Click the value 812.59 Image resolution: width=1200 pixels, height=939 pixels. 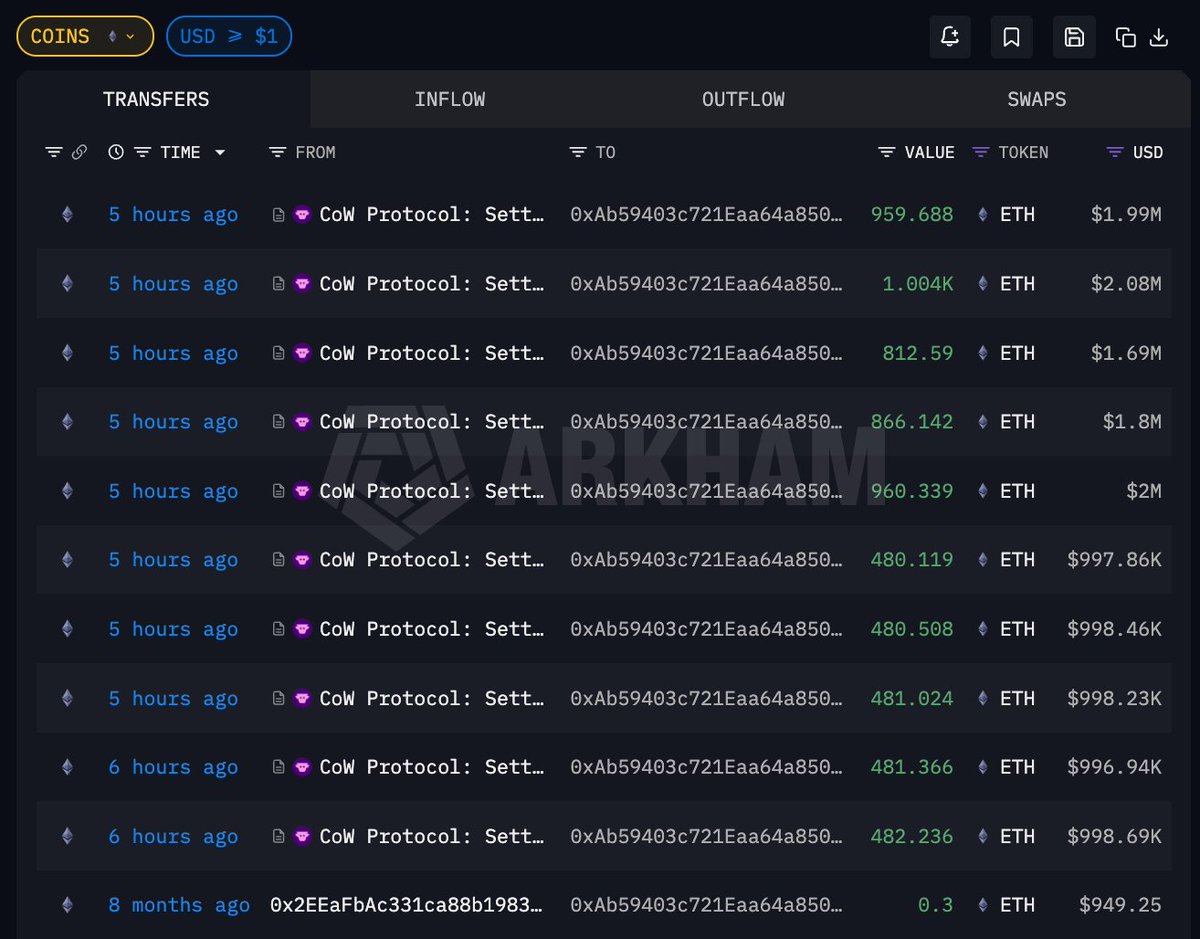(x=918, y=353)
